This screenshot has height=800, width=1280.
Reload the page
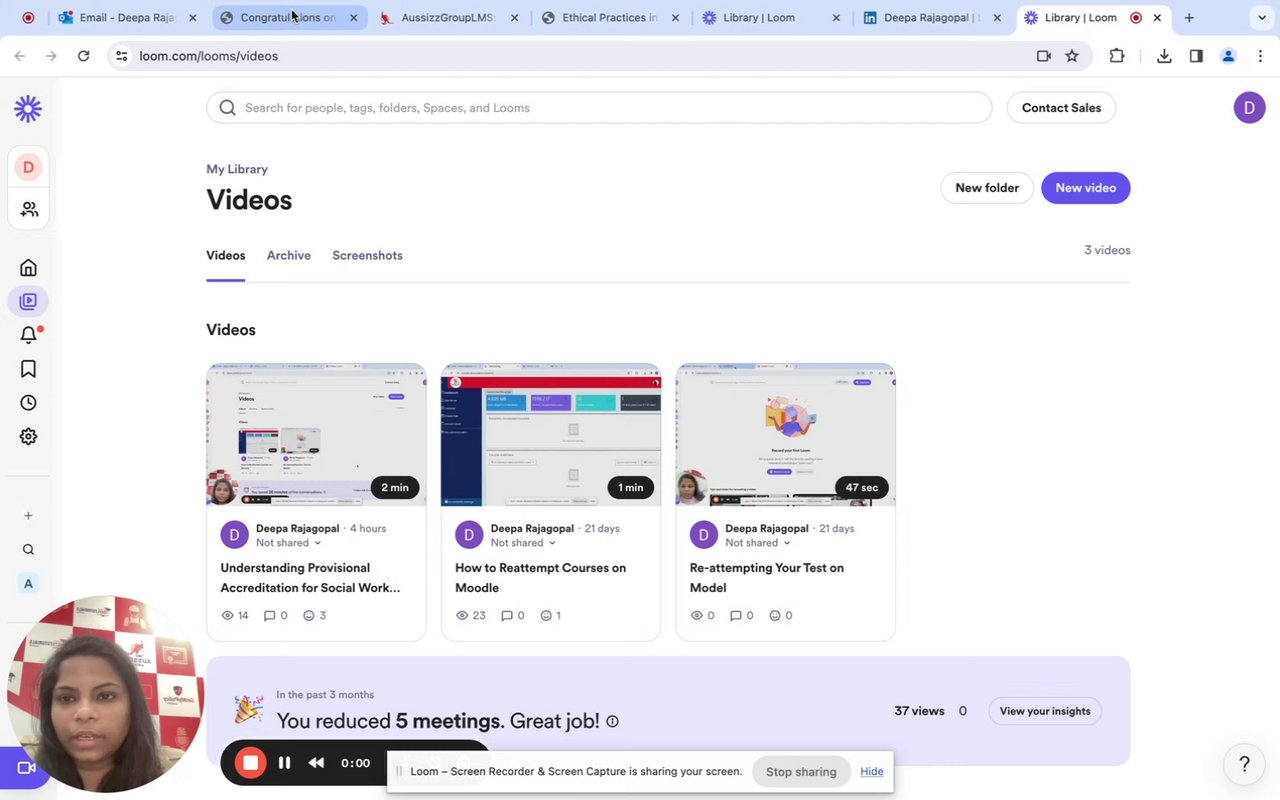pyautogui.click(x=84, y=56)
